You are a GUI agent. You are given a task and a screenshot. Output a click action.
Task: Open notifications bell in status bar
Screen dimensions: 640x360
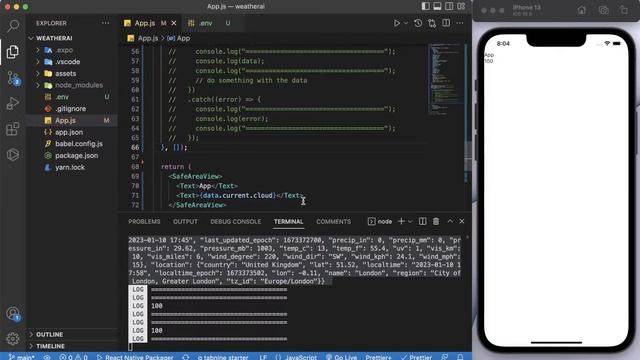click(x=460, y=357)
